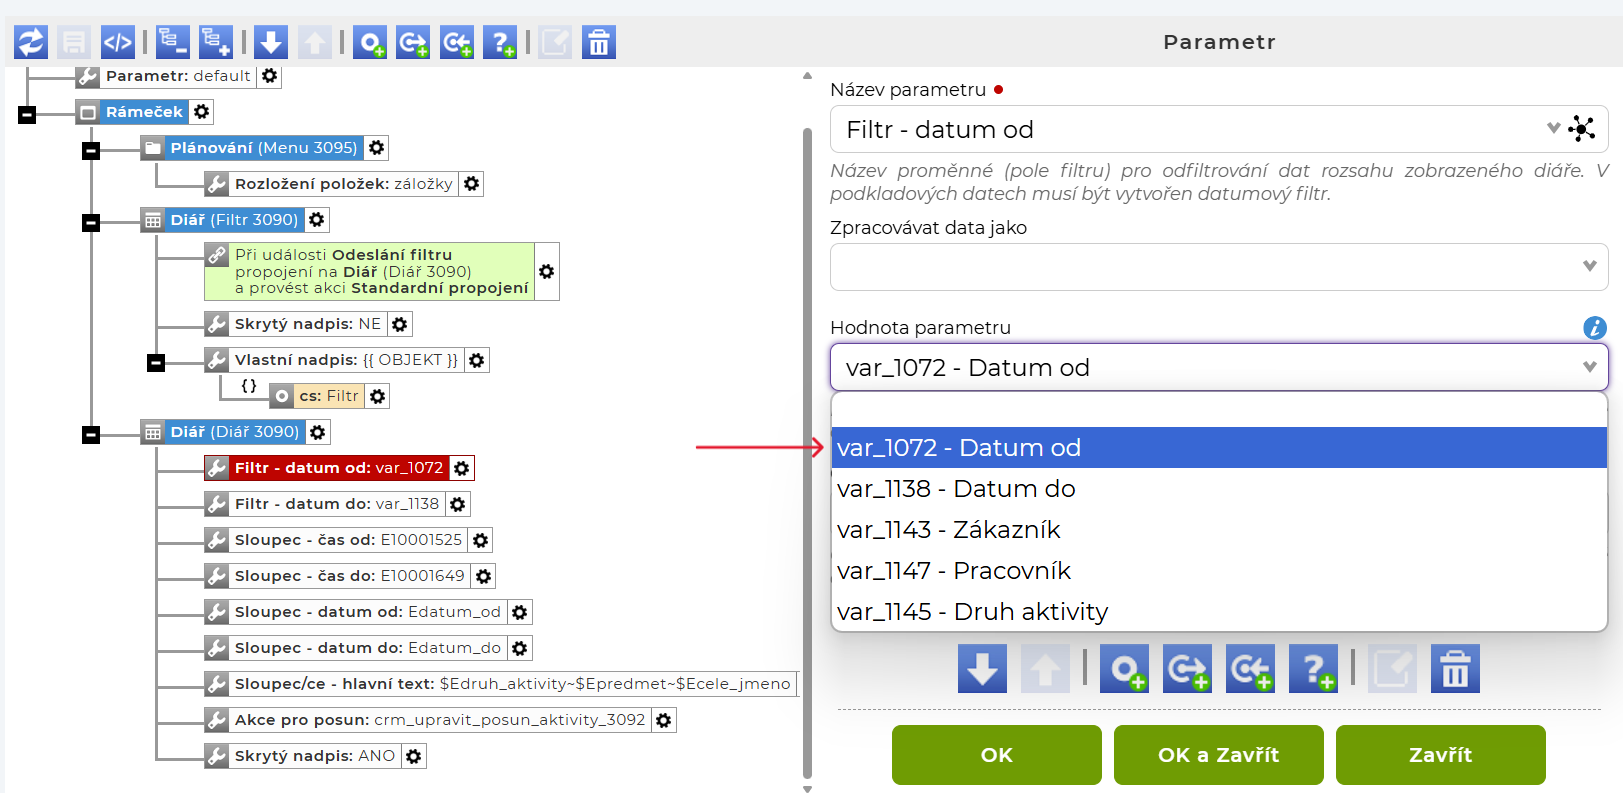Image resolution: width=1623 pixels, height=793 pixels.
Task: Collapse the Rámeček tree node
Action: coord(27,115)
